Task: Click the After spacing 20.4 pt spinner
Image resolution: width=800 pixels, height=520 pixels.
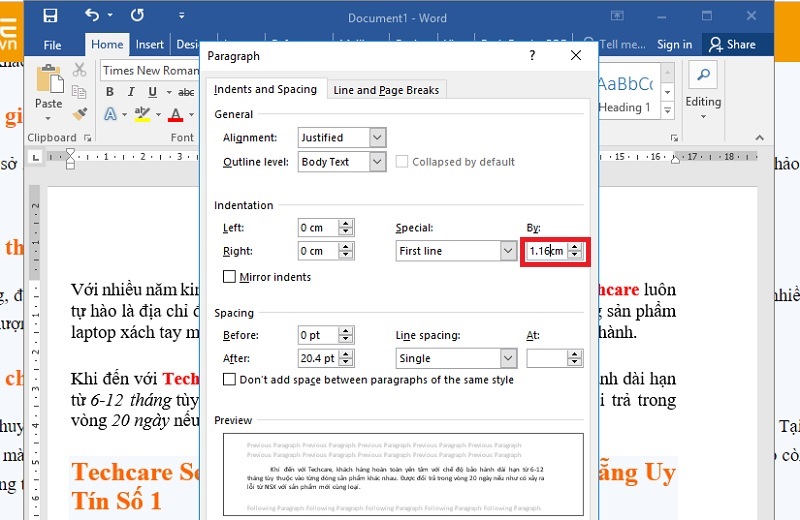Action: [346, 358]
